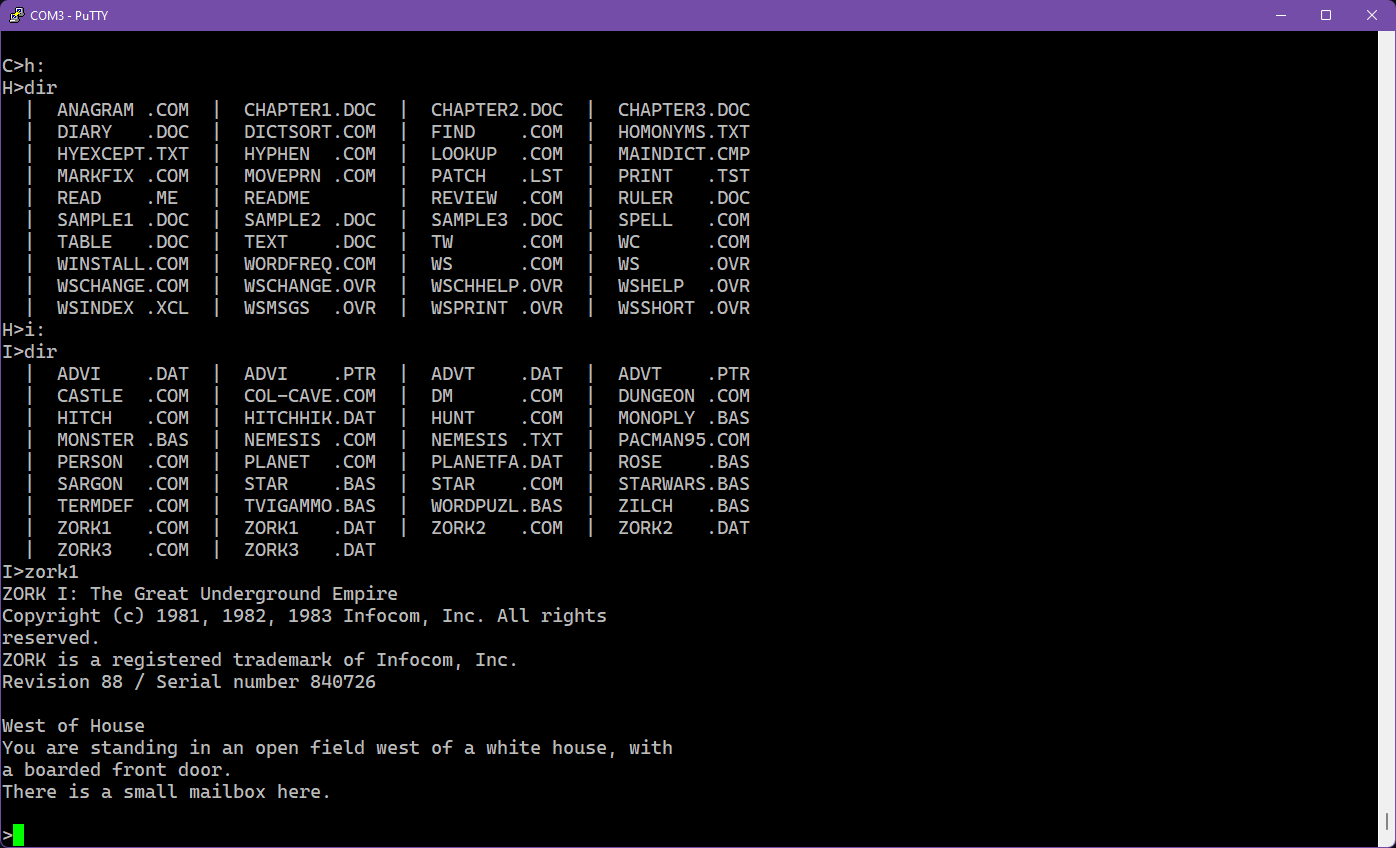1396x848 pixels.
Task: Click the README entry in H listing
Action: (x=277, y=198)
